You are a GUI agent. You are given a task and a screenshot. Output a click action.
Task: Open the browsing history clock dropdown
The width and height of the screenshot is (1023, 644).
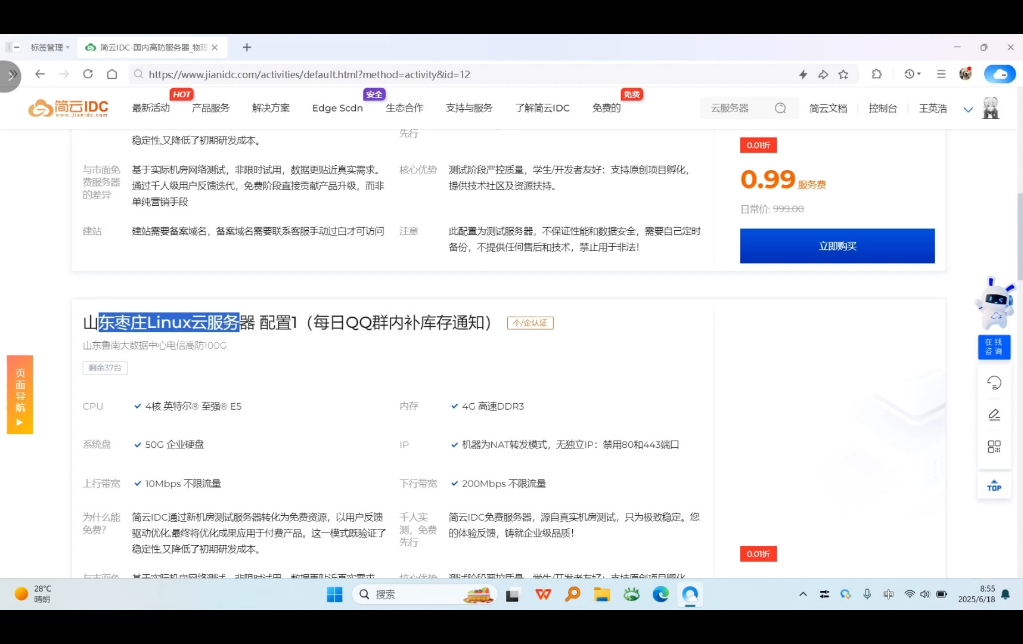click(x=912, y=74)
